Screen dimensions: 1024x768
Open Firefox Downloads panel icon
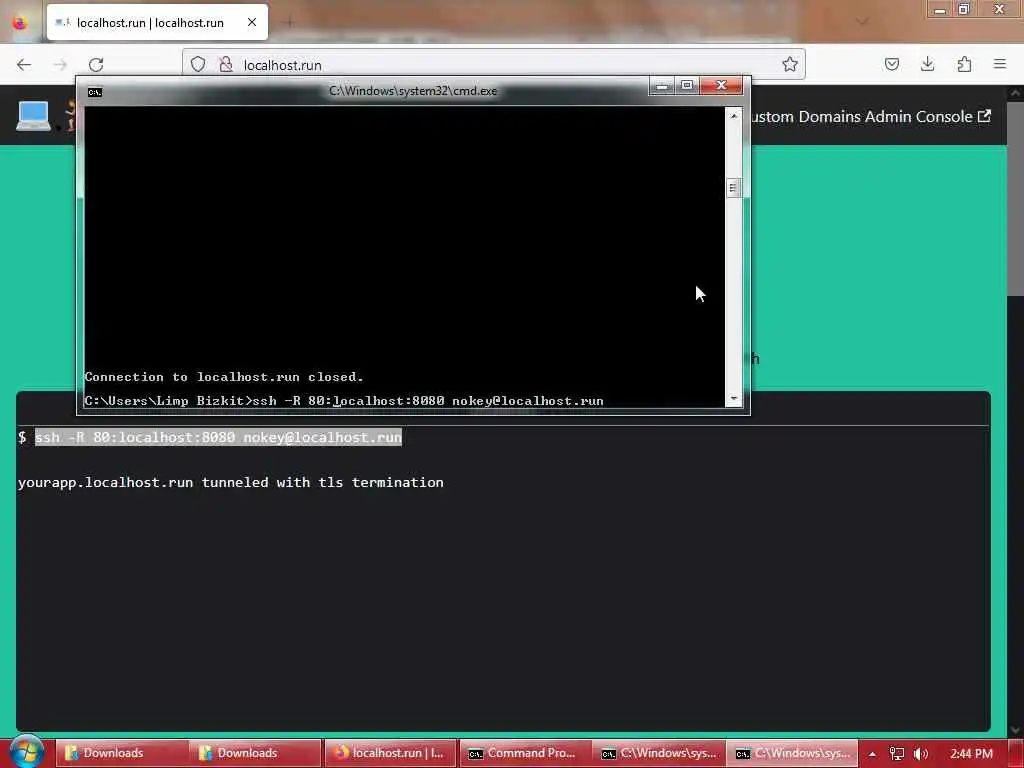(x=927, y=64)
